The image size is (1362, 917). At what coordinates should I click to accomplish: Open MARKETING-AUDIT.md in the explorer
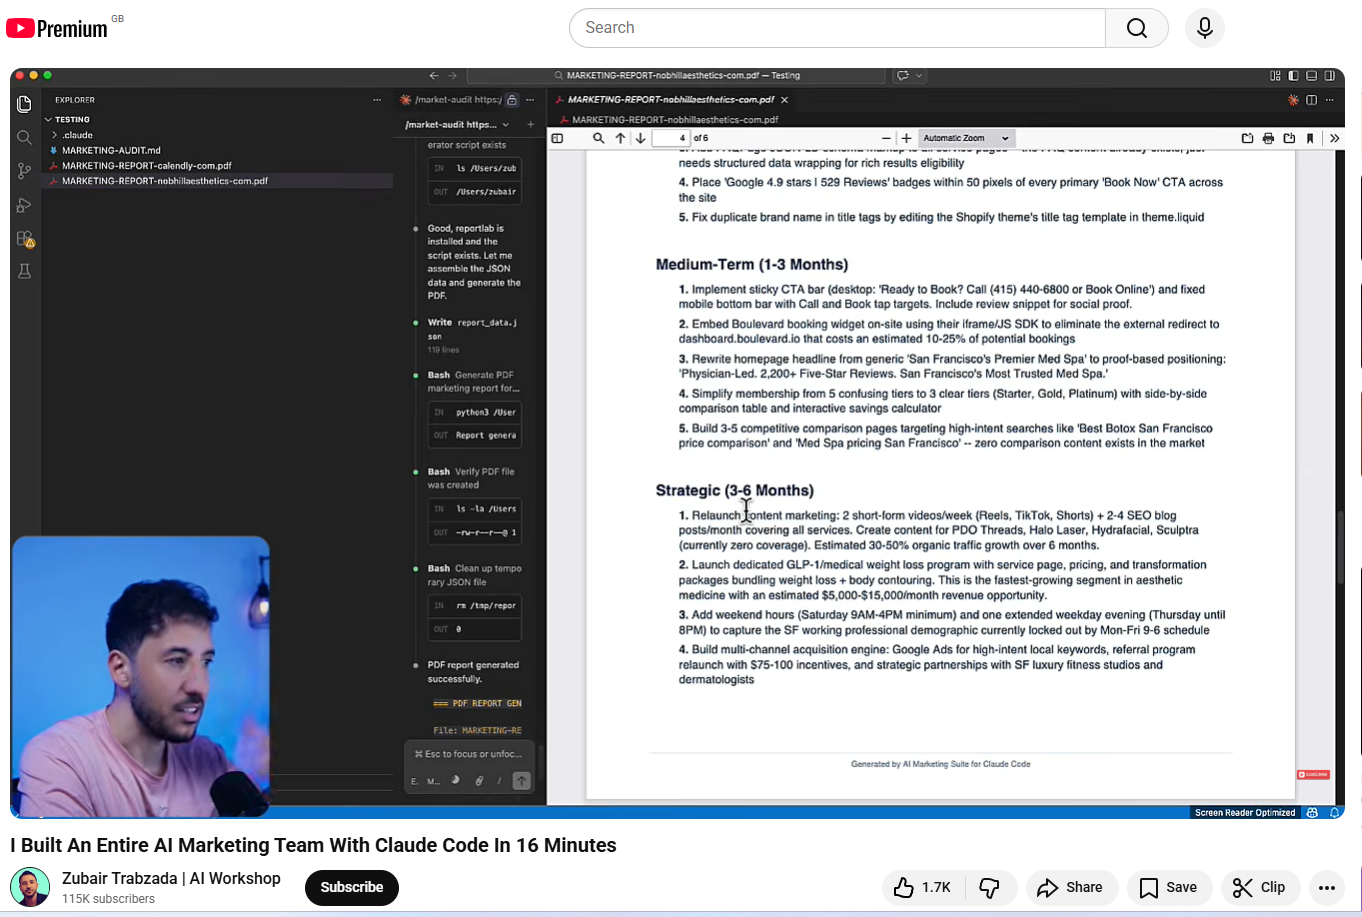[x=110, y=150]
